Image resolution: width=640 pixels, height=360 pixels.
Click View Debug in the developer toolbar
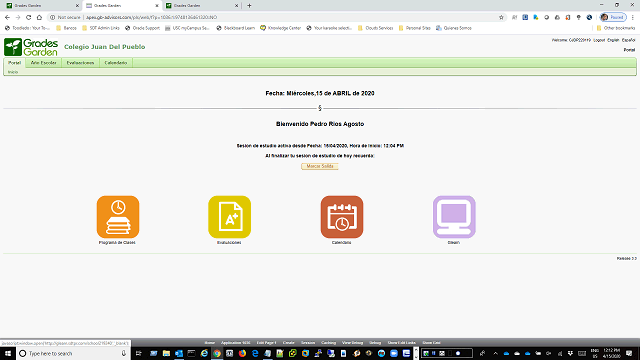pos(352,343)
